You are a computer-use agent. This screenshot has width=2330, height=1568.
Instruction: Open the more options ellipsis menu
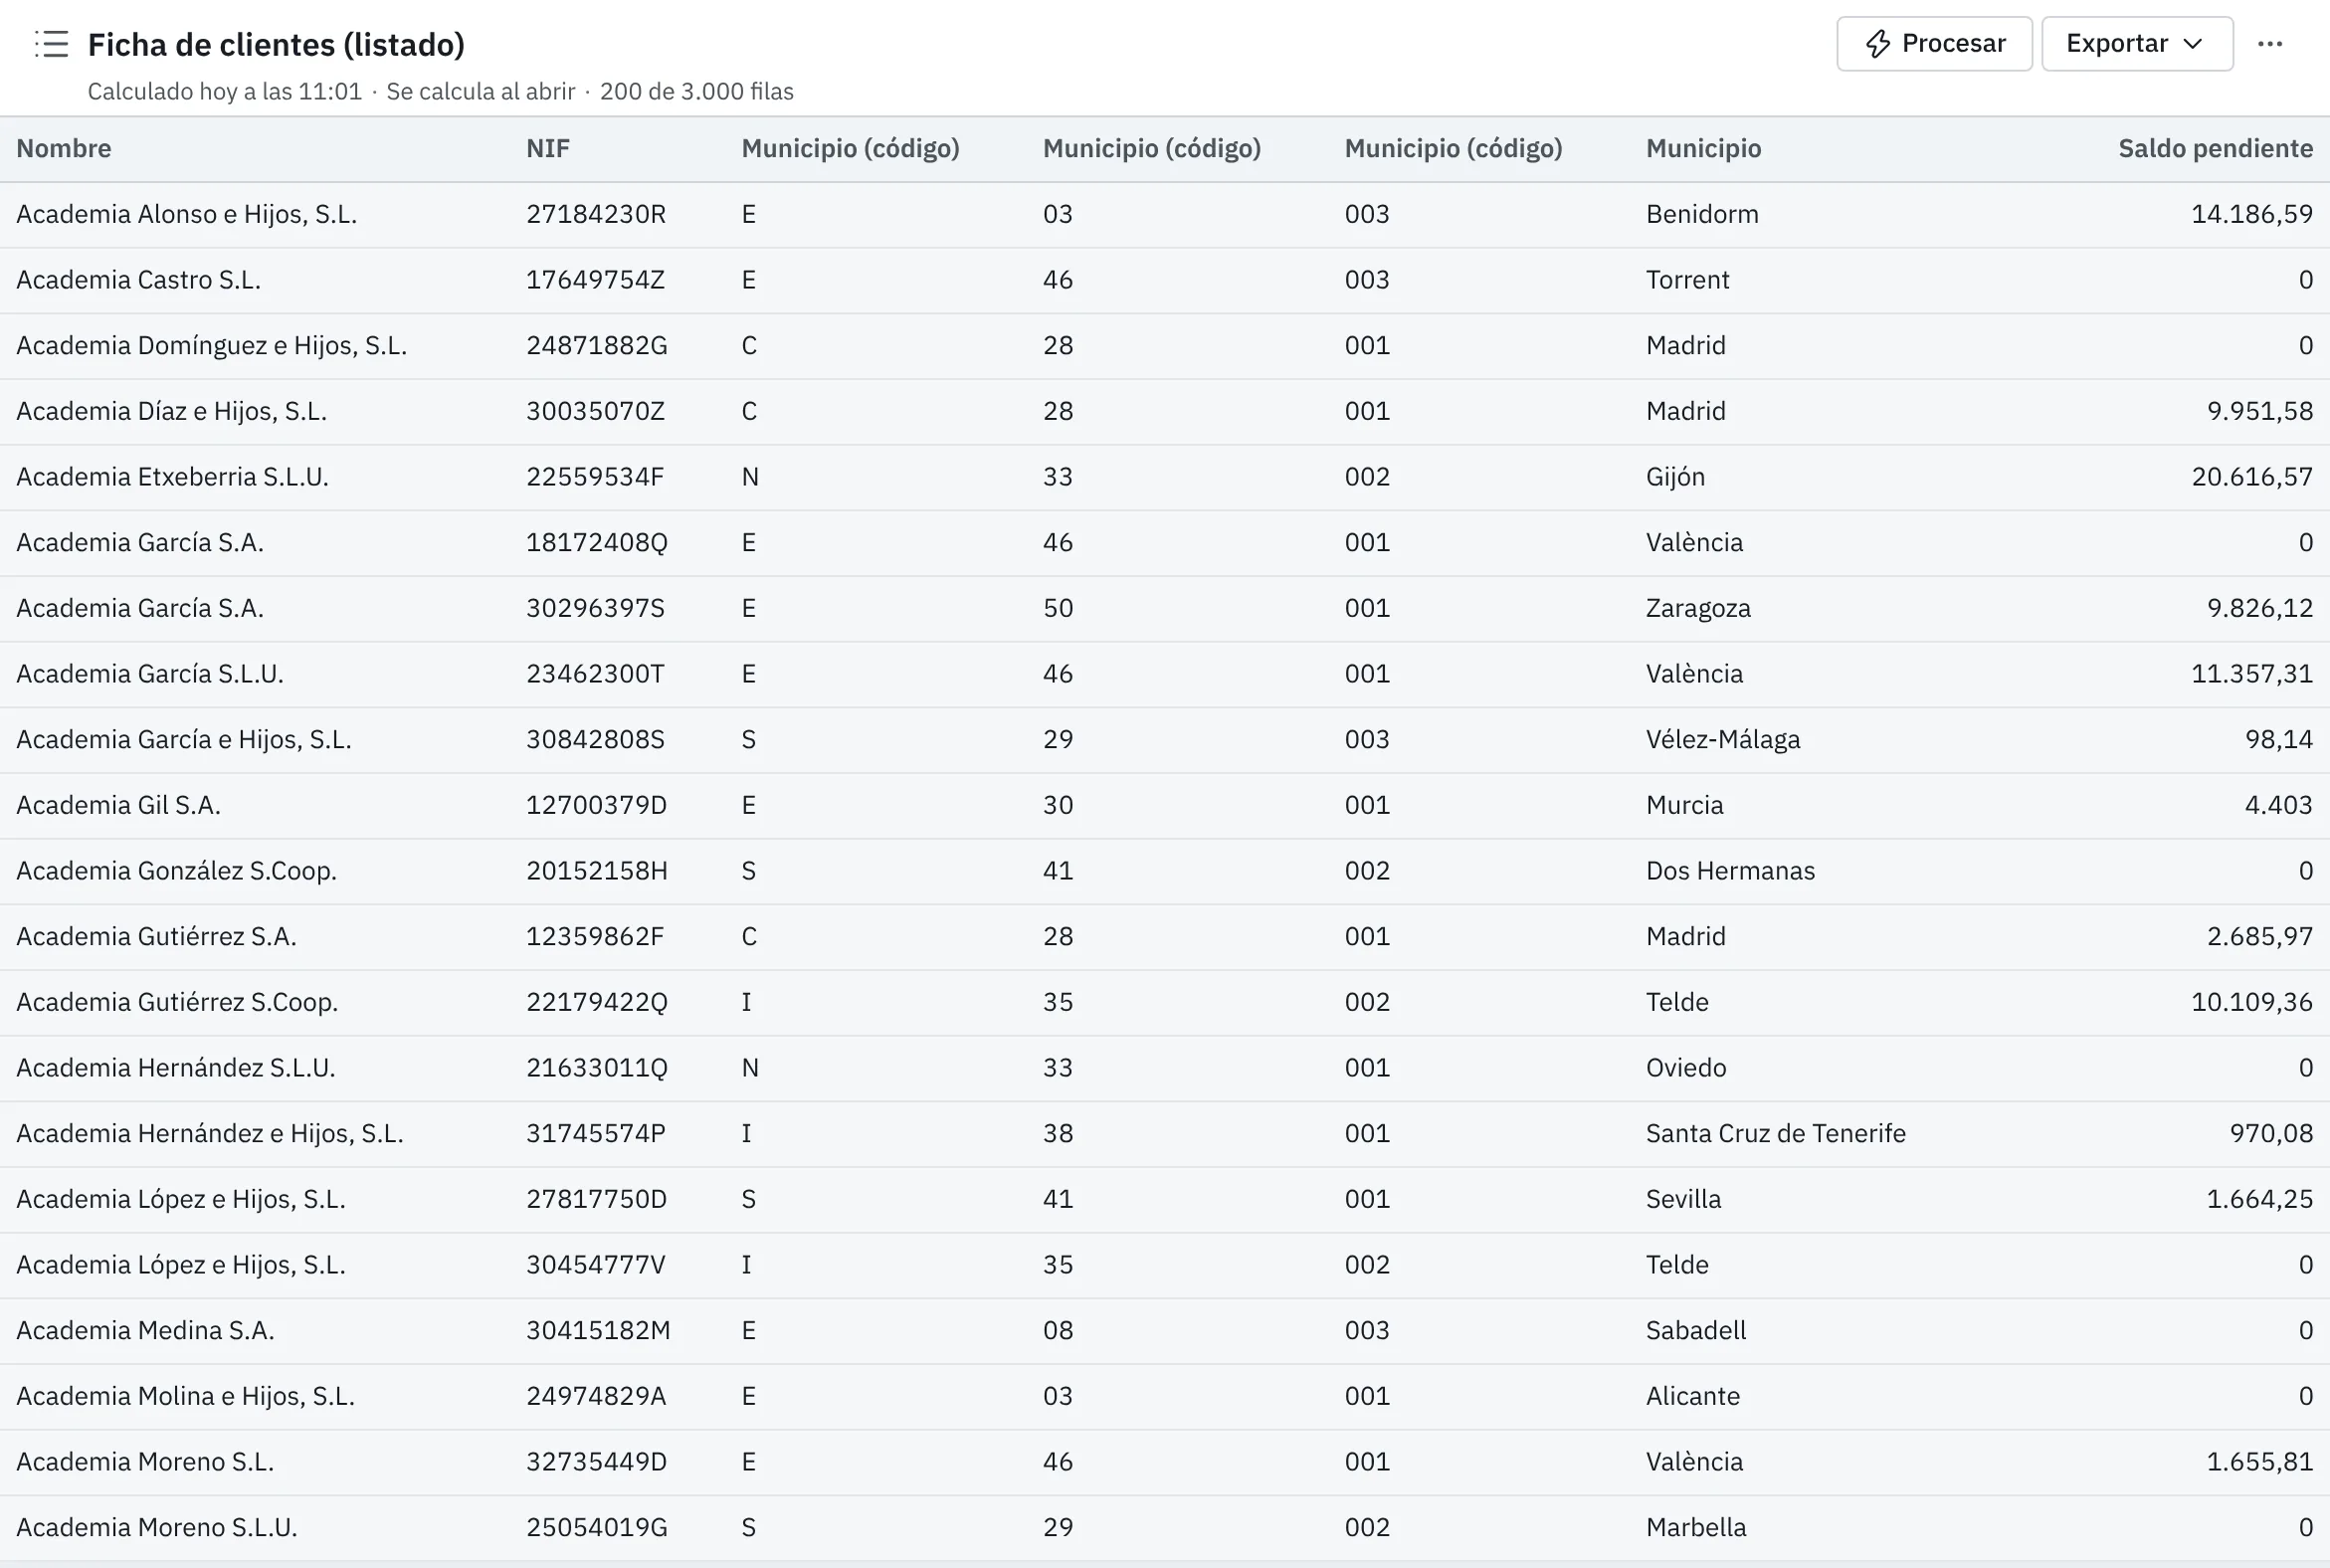(x=2270, y=44)
